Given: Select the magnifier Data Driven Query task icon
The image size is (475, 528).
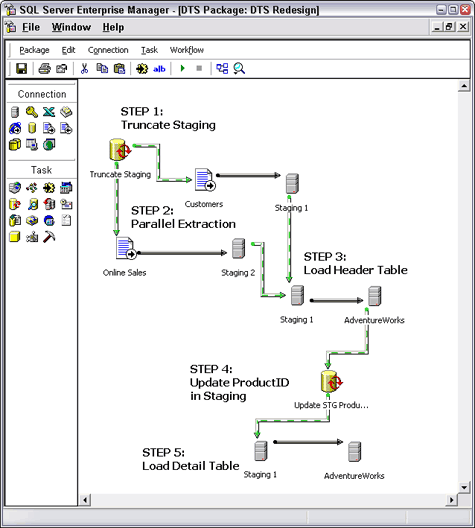Looking at the screenshot, I should [x=32, y=204].
